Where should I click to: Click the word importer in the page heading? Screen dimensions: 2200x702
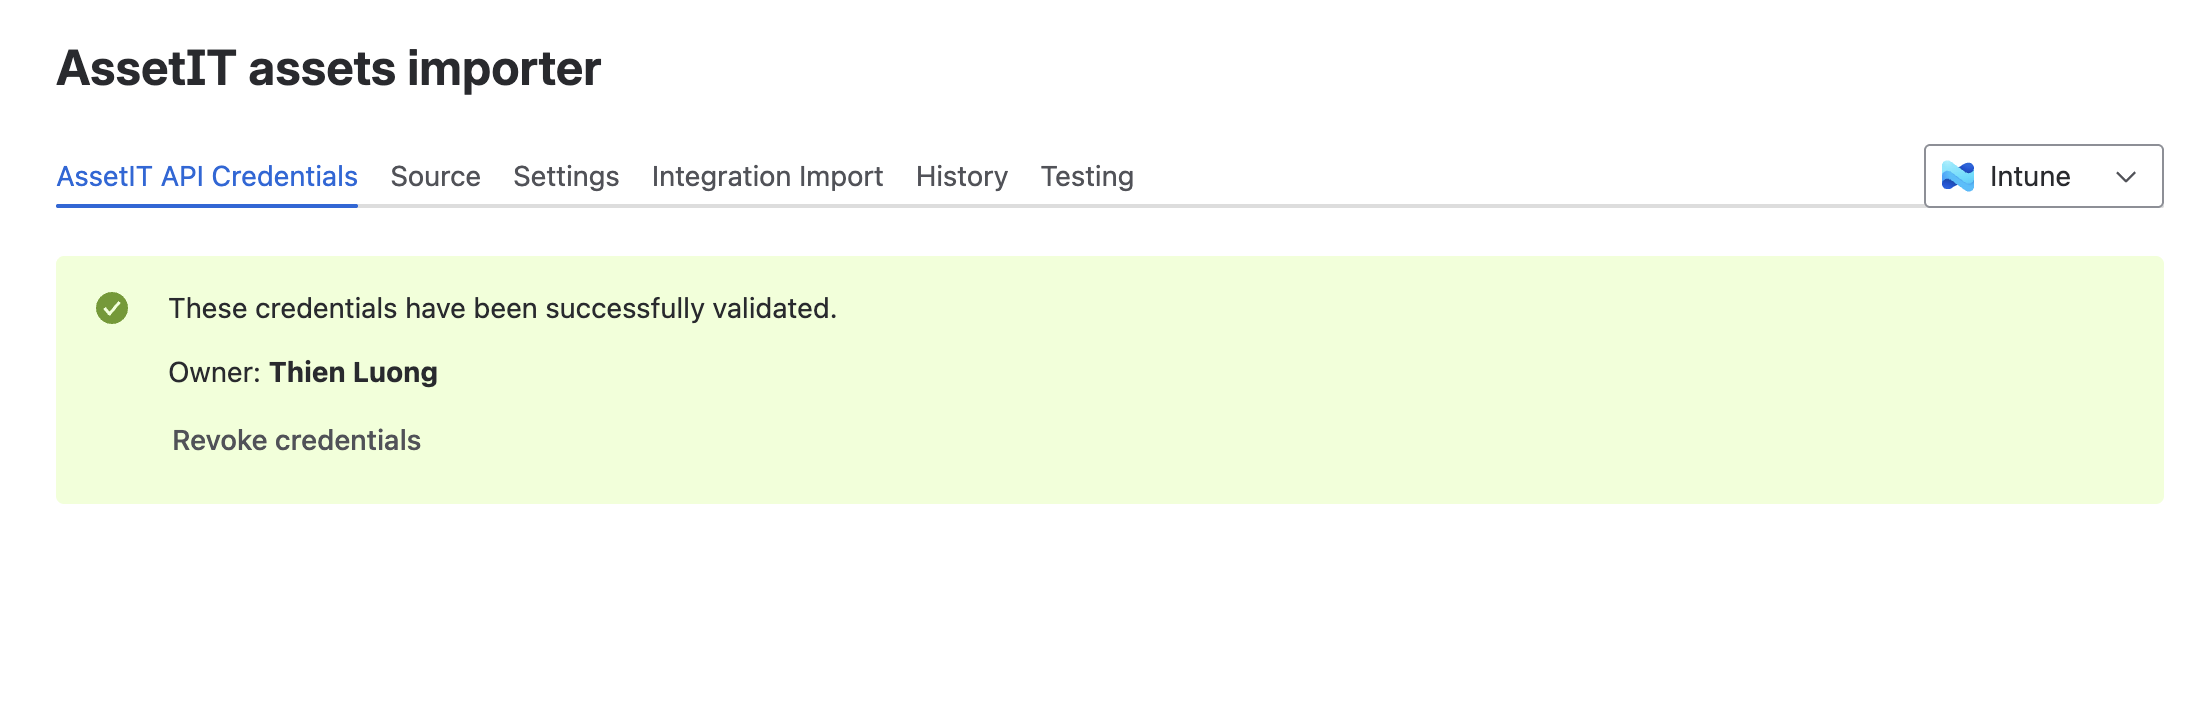click(504, 68)
